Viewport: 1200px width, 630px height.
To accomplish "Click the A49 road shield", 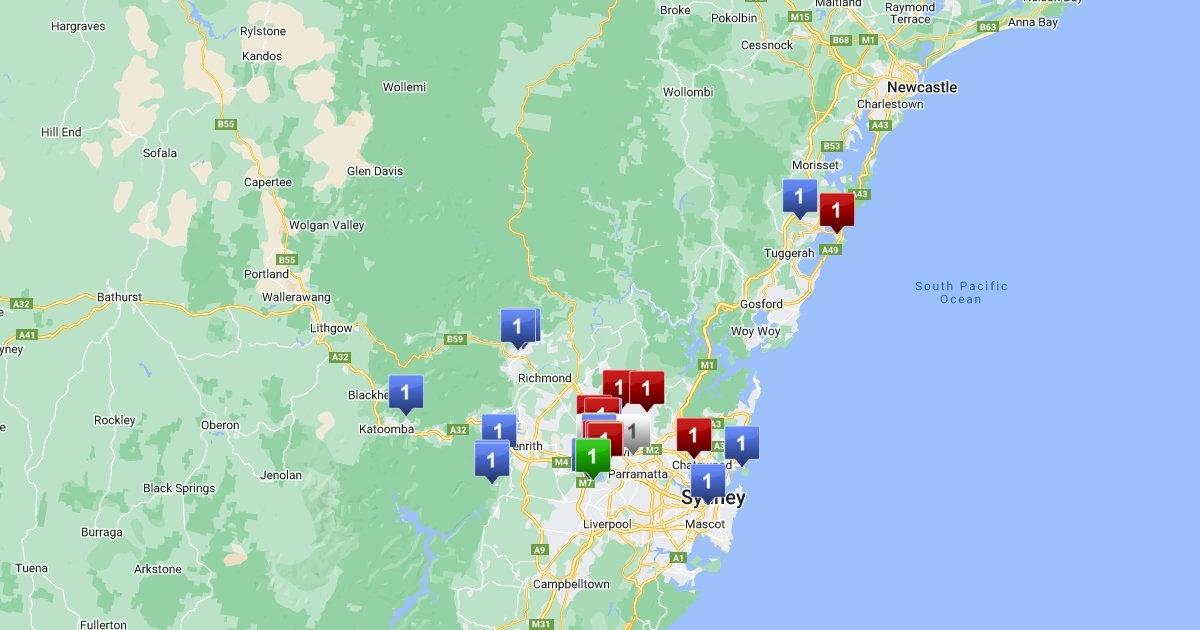I will click(x=830, y=249).
